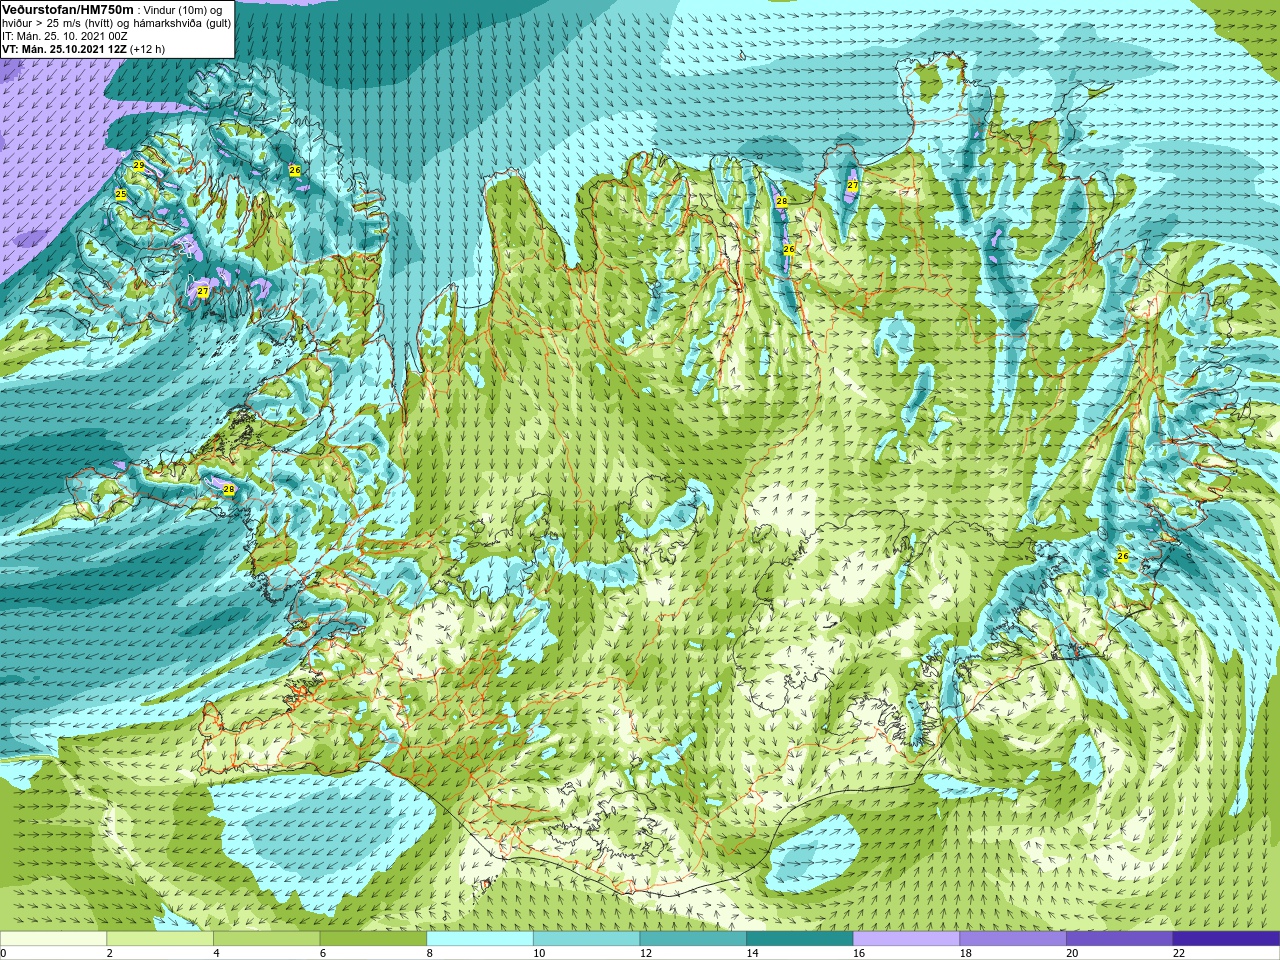Click the 6–8 m/s olive green legend swatch
1280x960 pixels.
tap(373, 939)
